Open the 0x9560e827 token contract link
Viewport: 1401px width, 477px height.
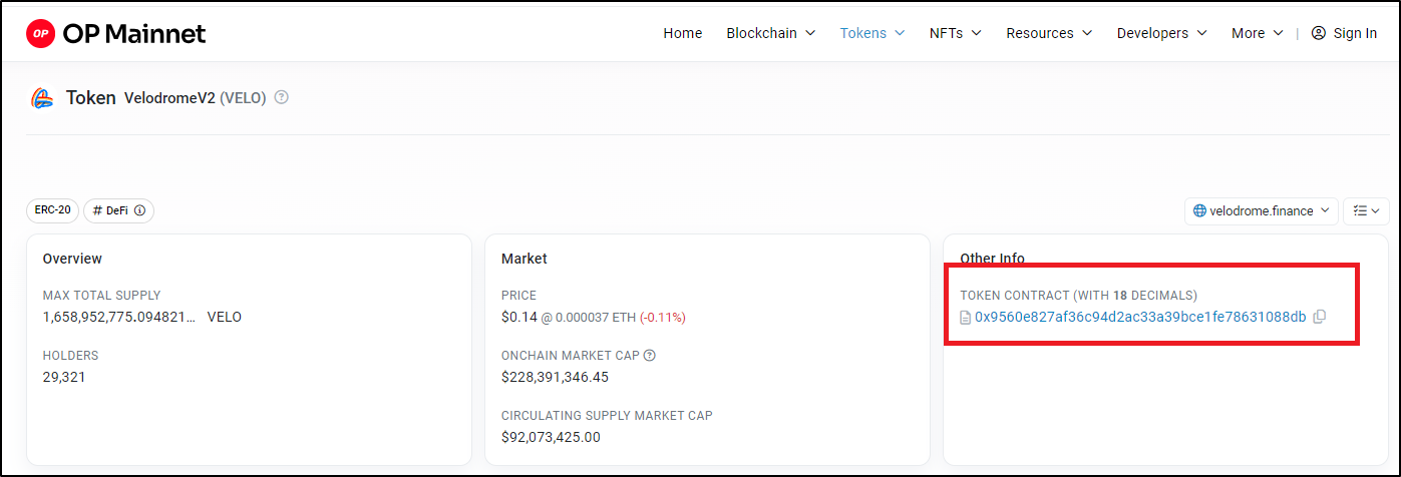coord(1140,317)
